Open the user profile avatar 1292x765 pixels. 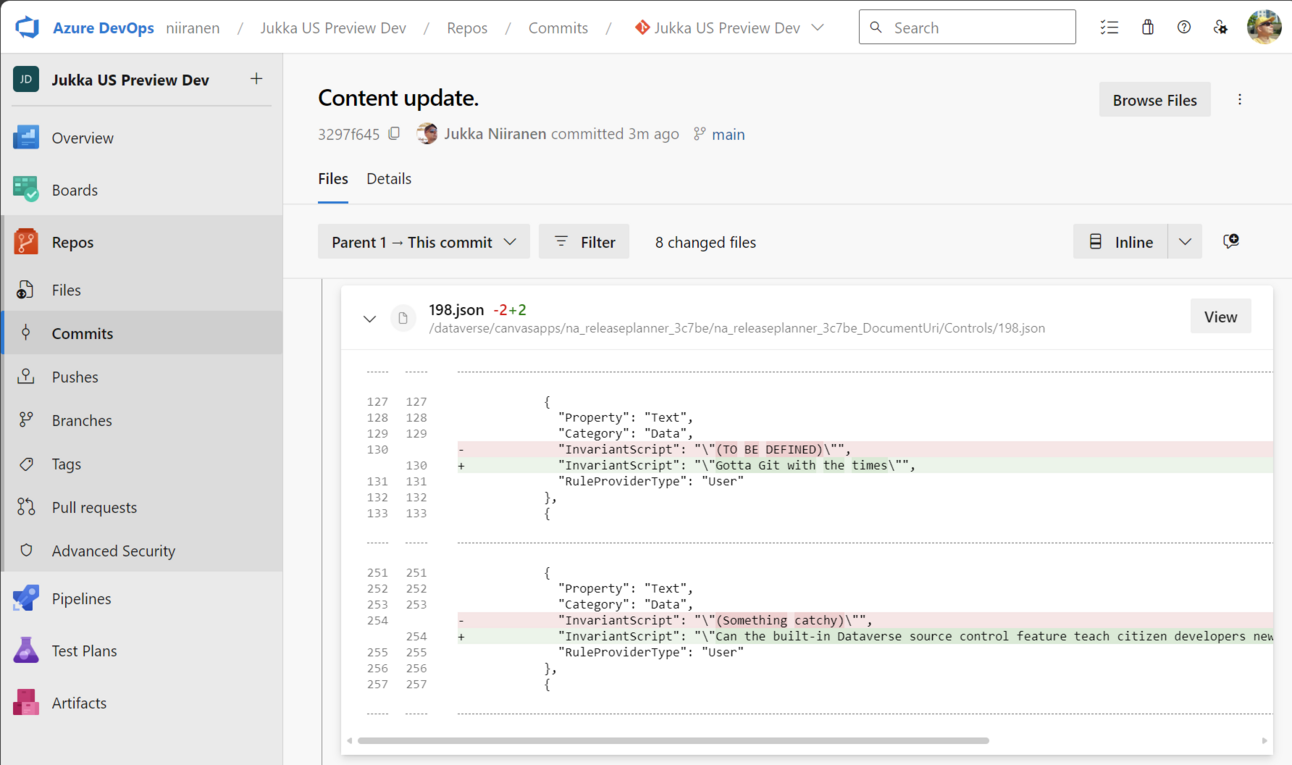pyautogui.click(x=1264, y=27)
